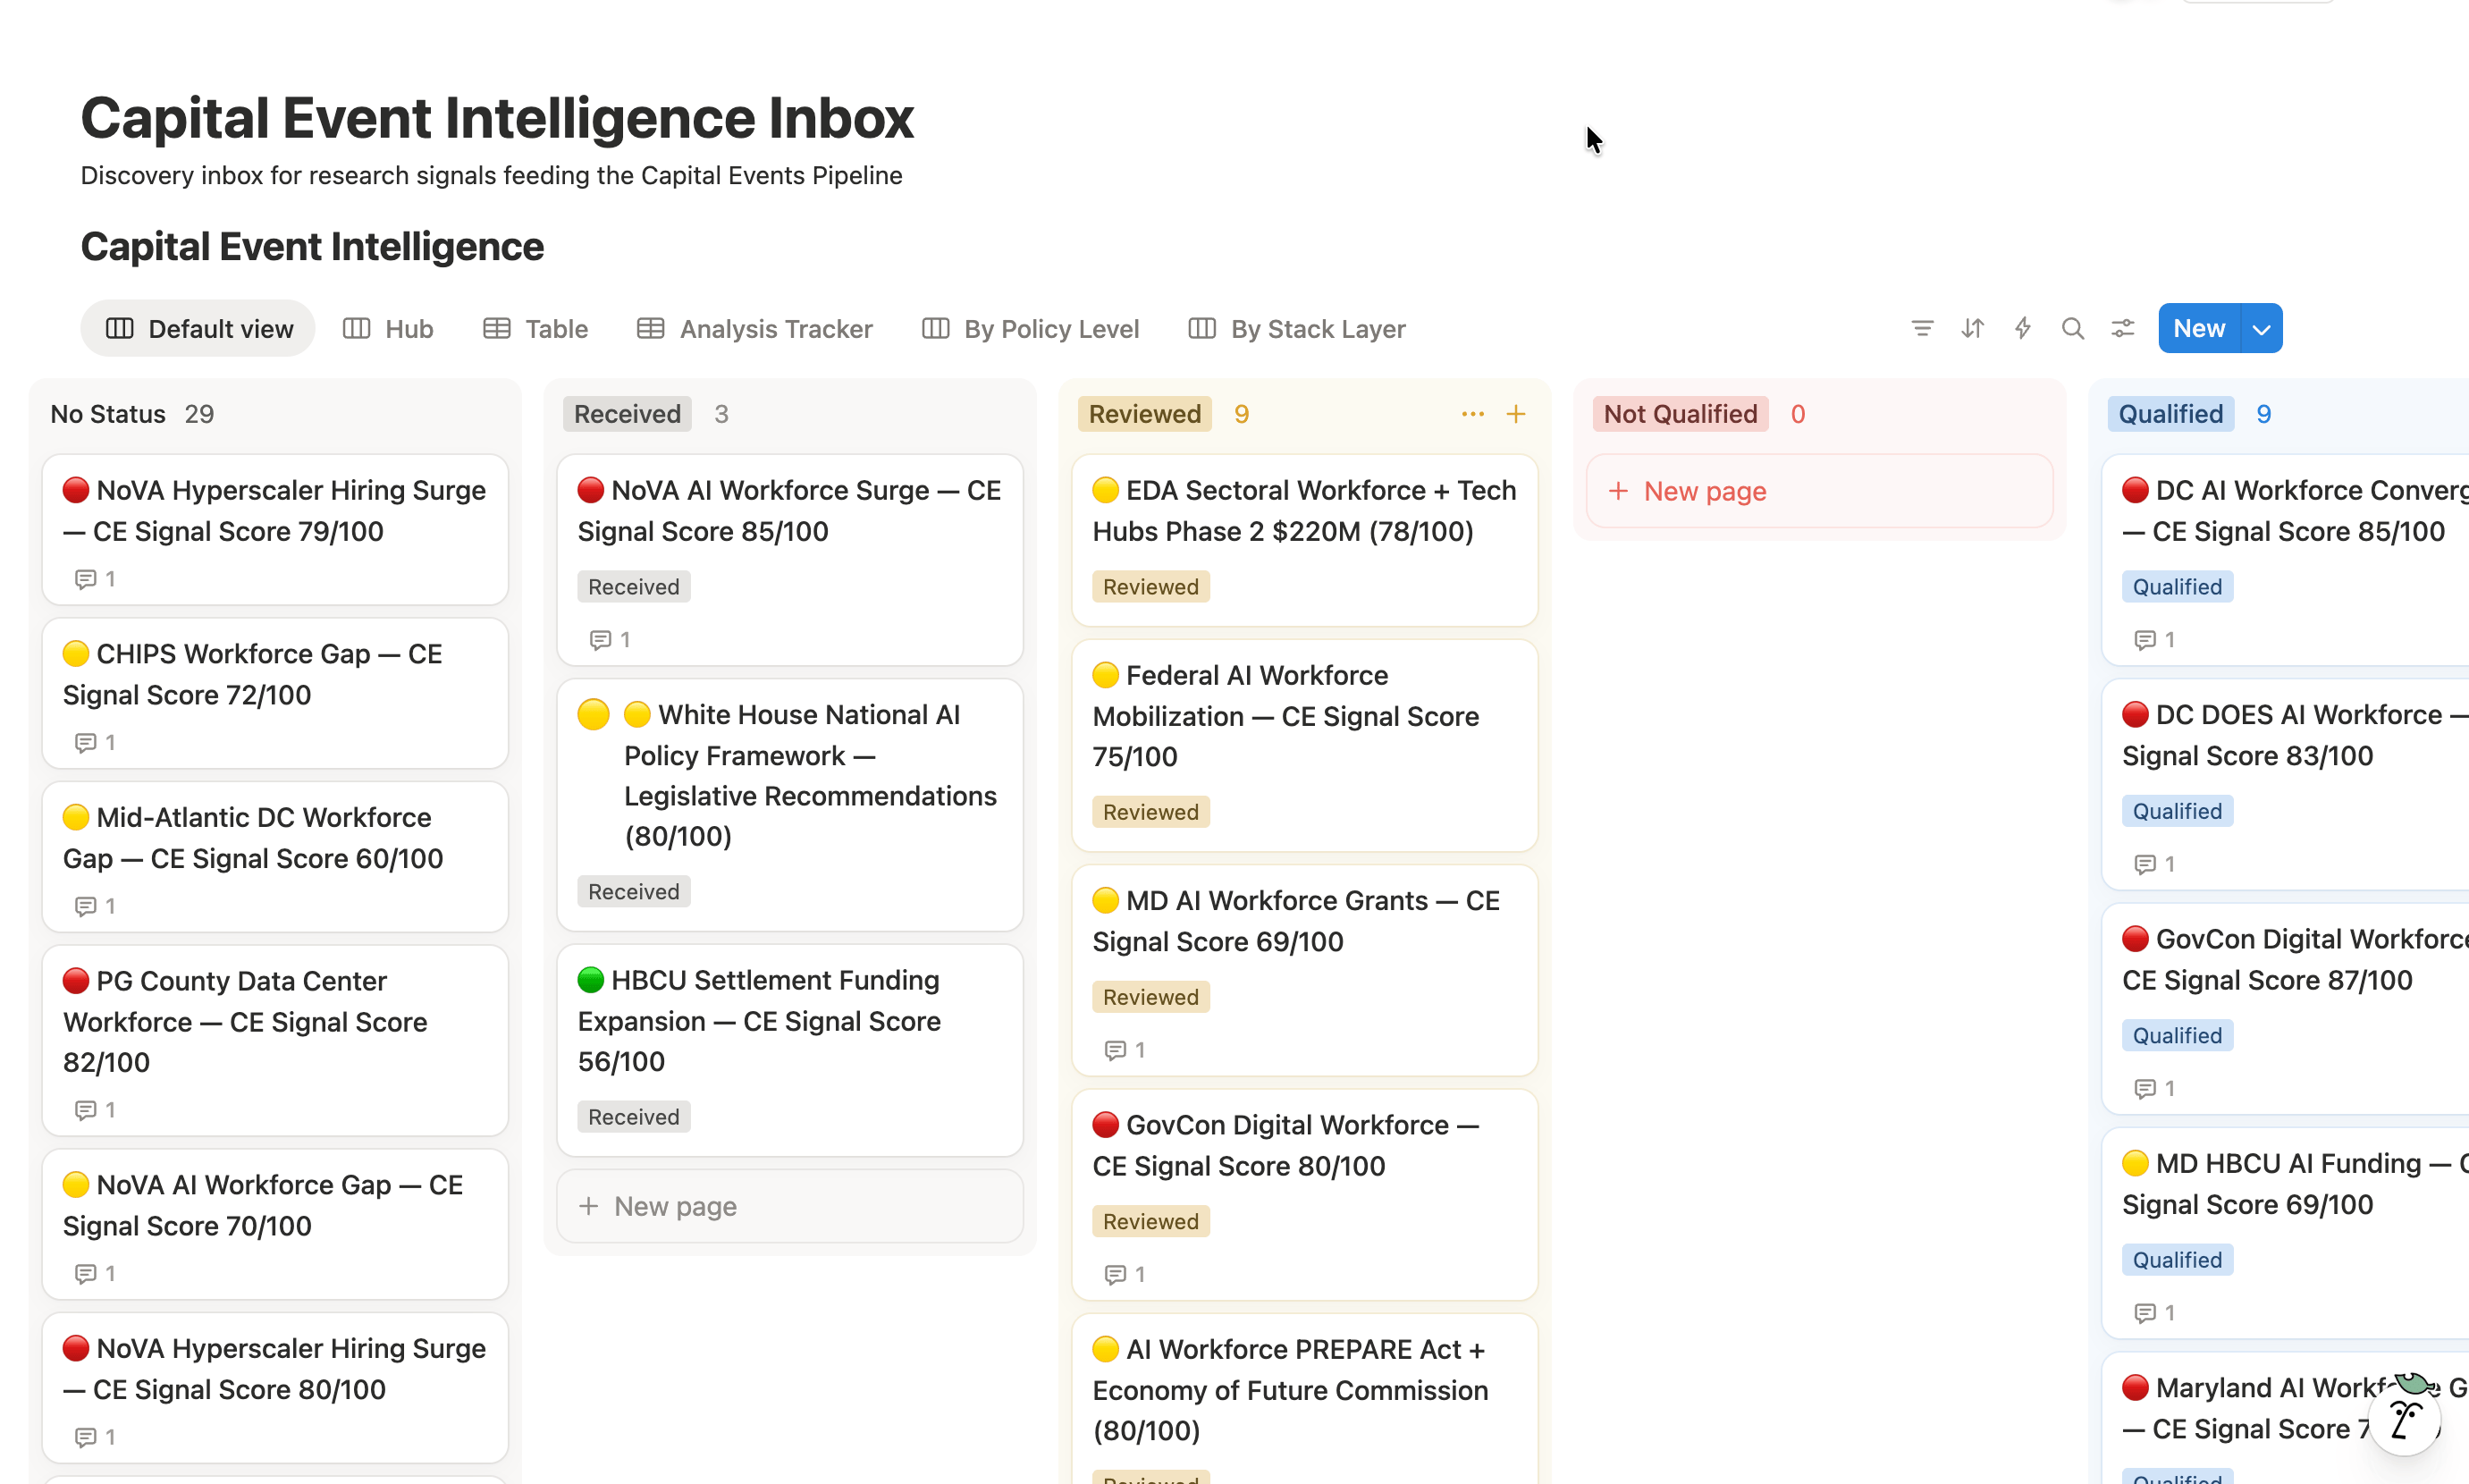
Task: Click the sort arrows icon
Action: tap(1971, 328)
